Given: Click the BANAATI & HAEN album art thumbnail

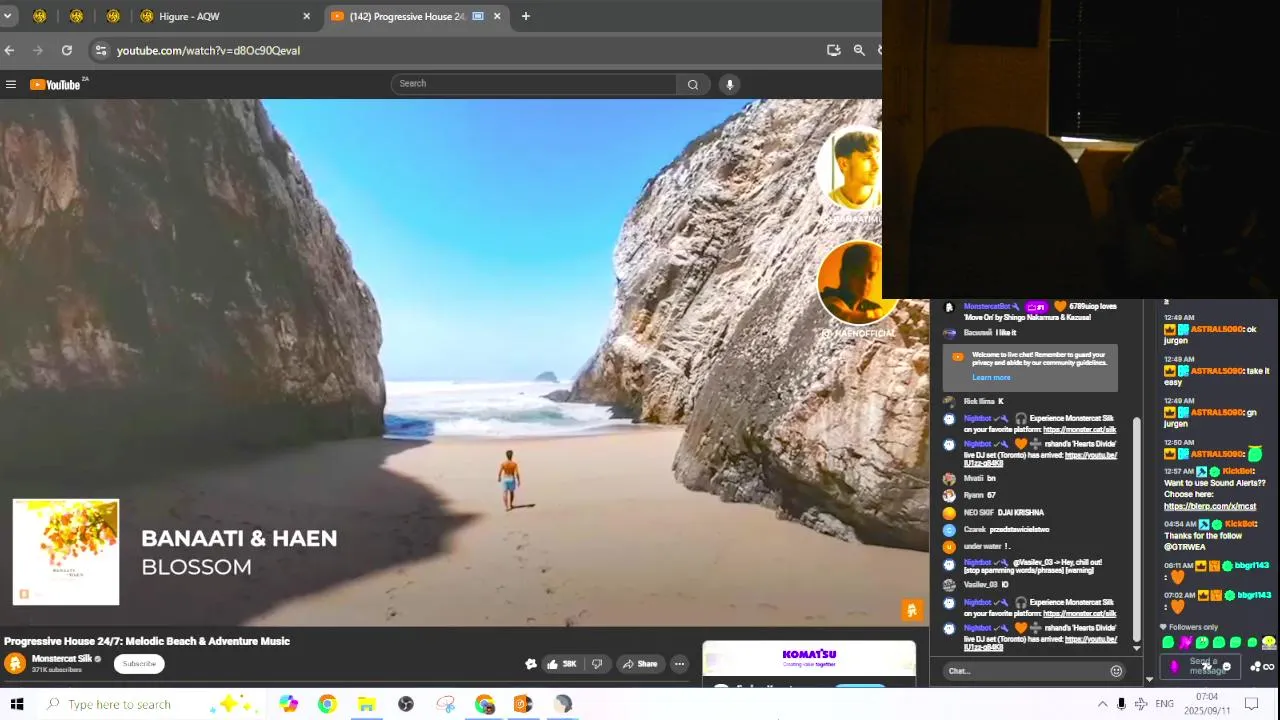Looking at the screenshot, I should (66, 552).
